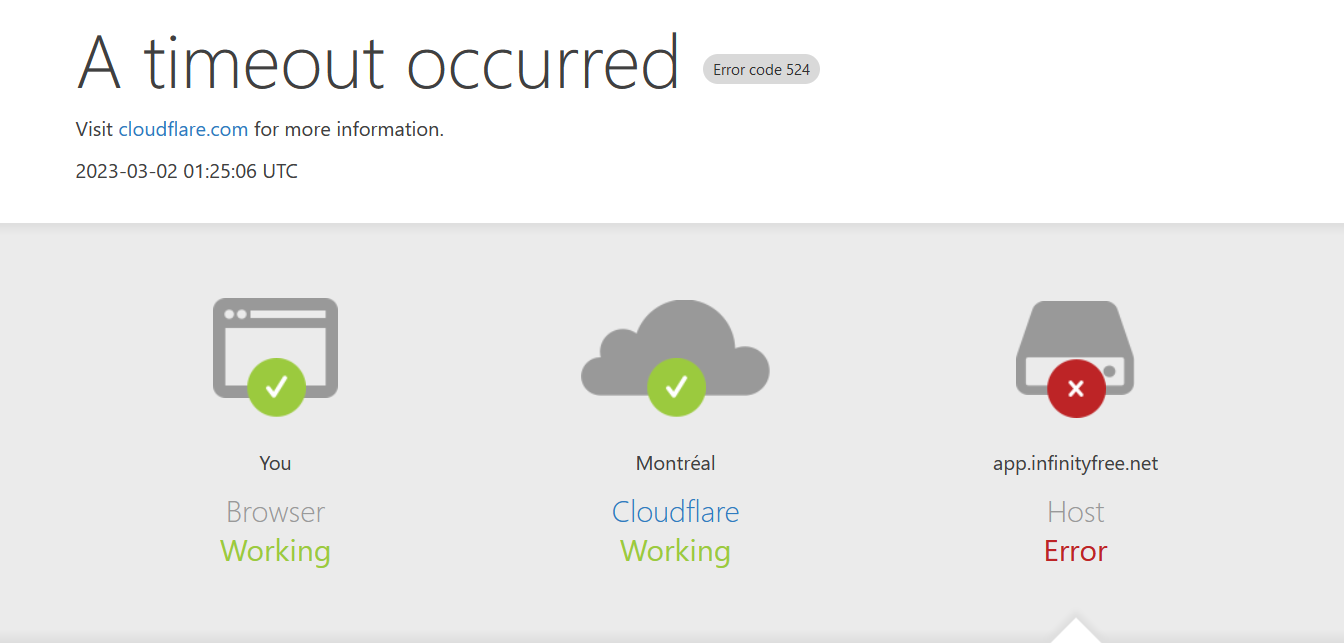Open the blue Cloudflare link

tap(675, 512)
